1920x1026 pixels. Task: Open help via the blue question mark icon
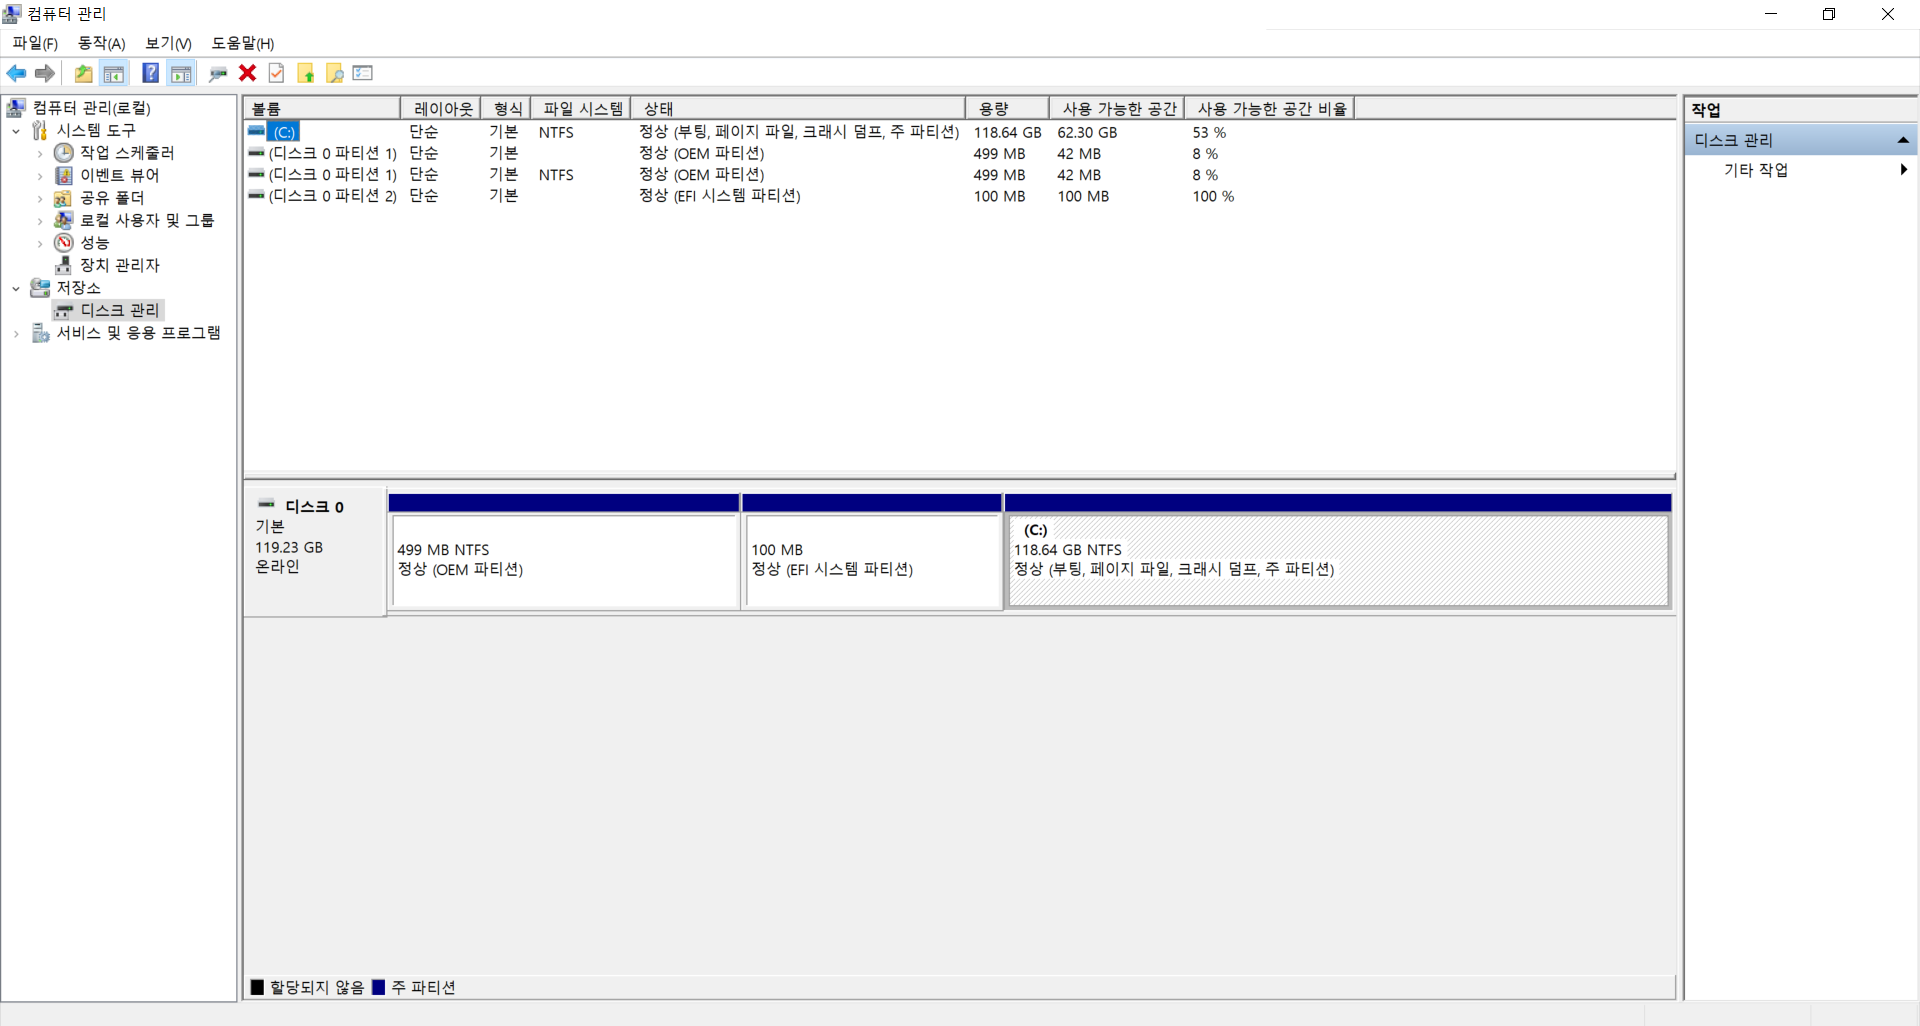(x=150, y=73)
